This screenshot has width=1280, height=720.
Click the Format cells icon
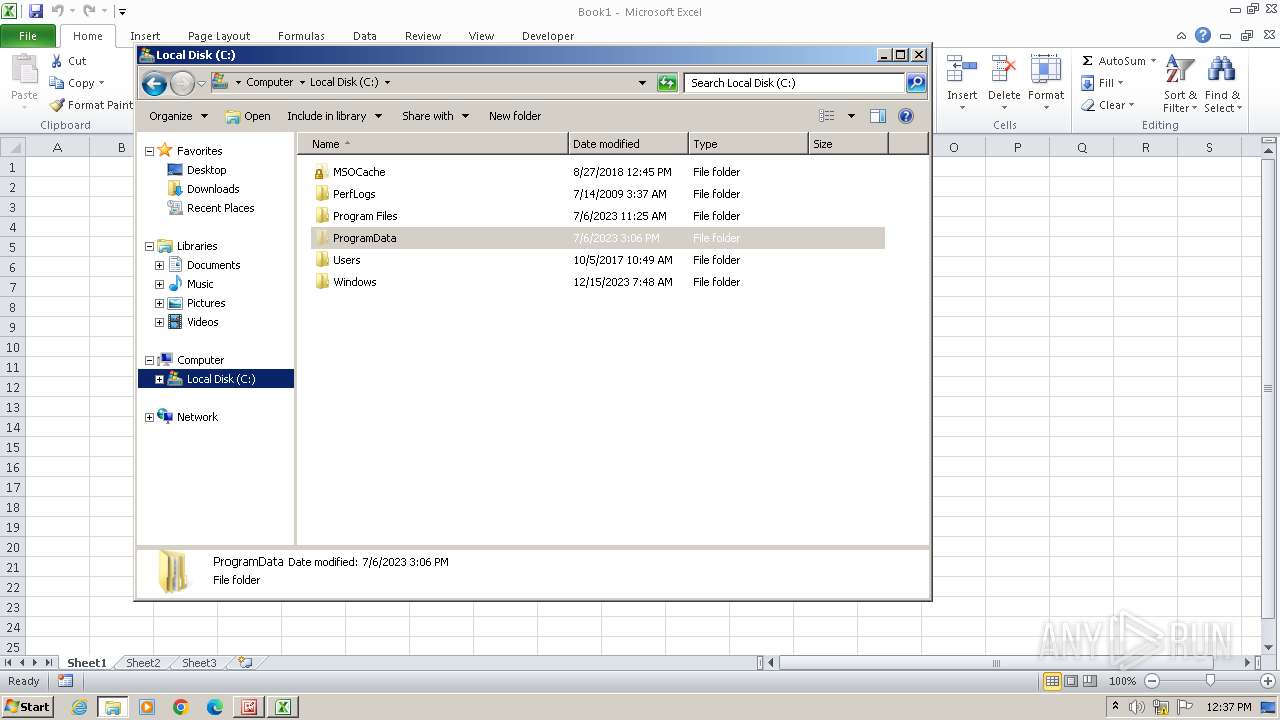(x=1046, y=69)
